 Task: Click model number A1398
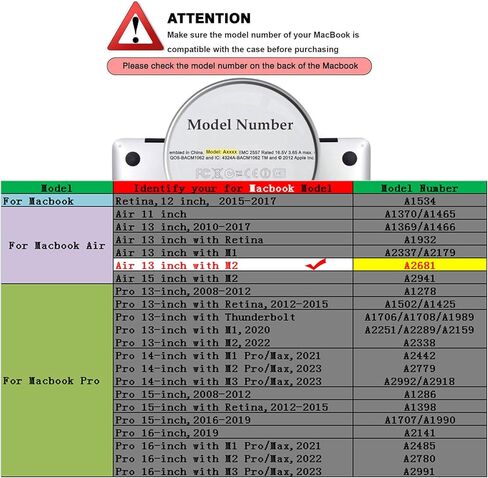point(419,407)
